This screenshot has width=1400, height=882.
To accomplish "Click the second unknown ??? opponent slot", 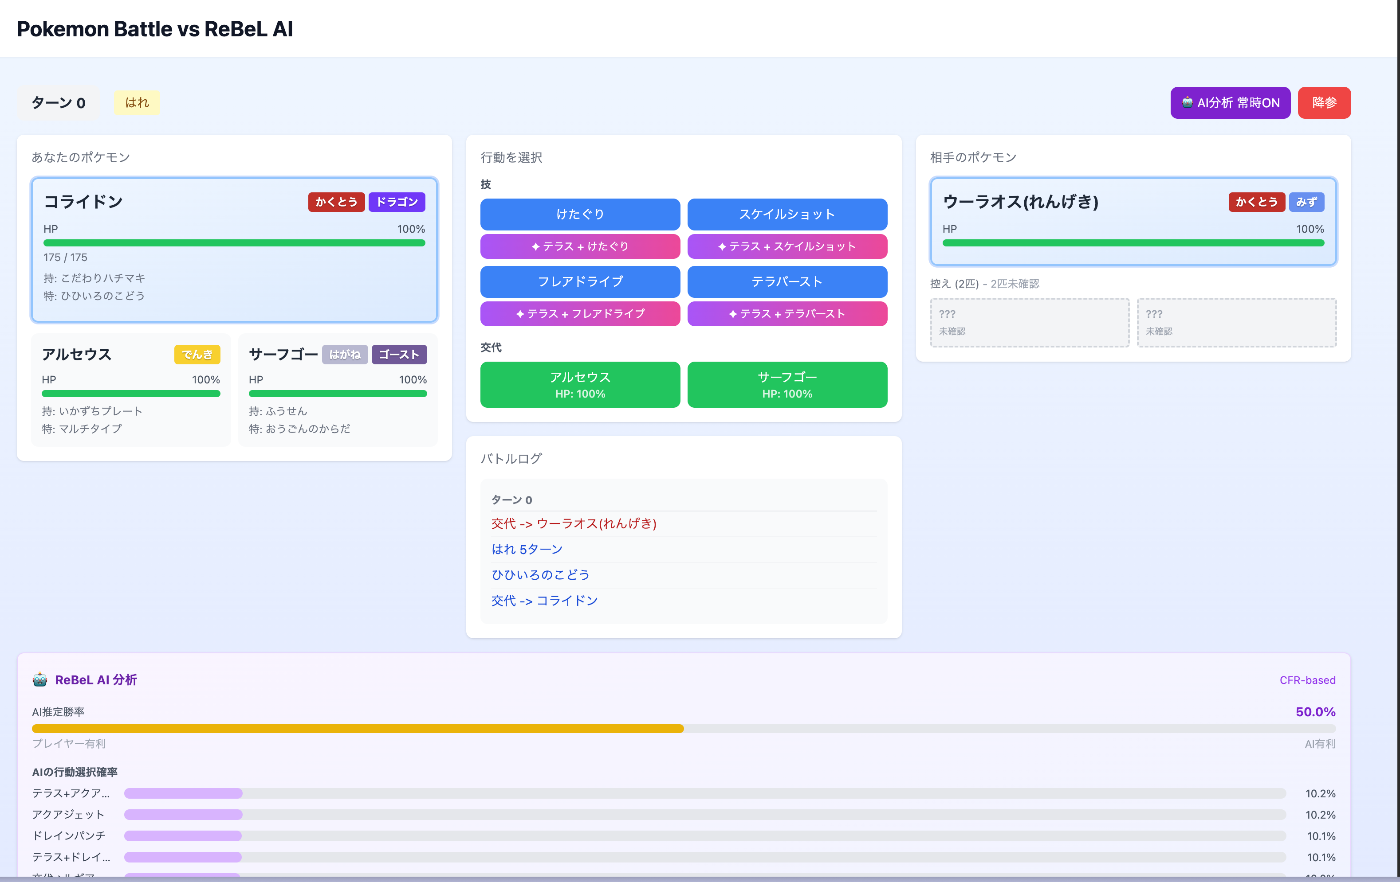I will point(1237,322).
